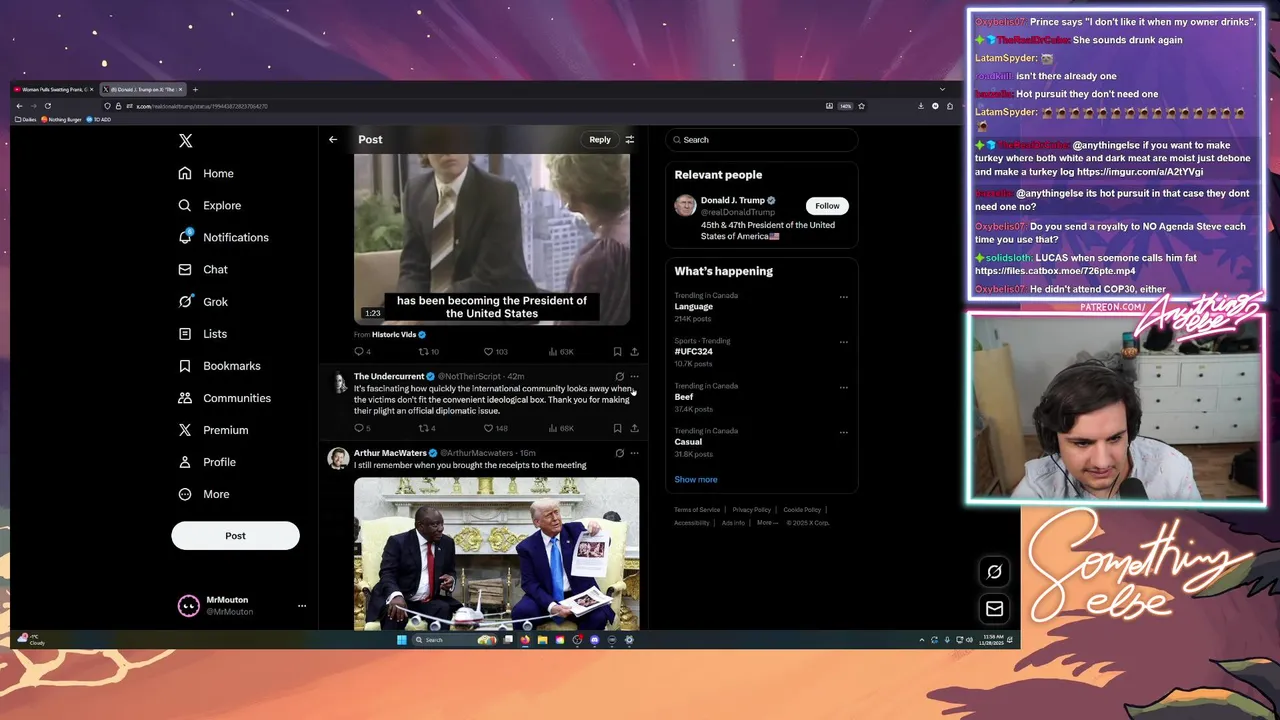
Task: Follow Donald J. Trump
Action: coord(827,206)
